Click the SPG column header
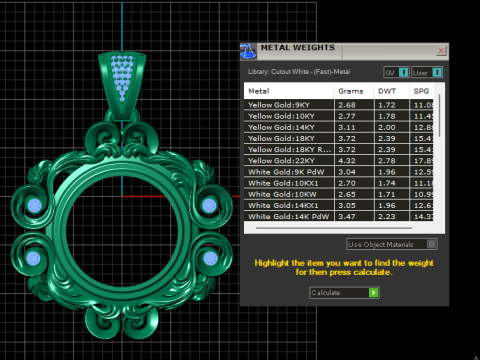This screenshot has height=360, width=480. click(x=422, y=91)
